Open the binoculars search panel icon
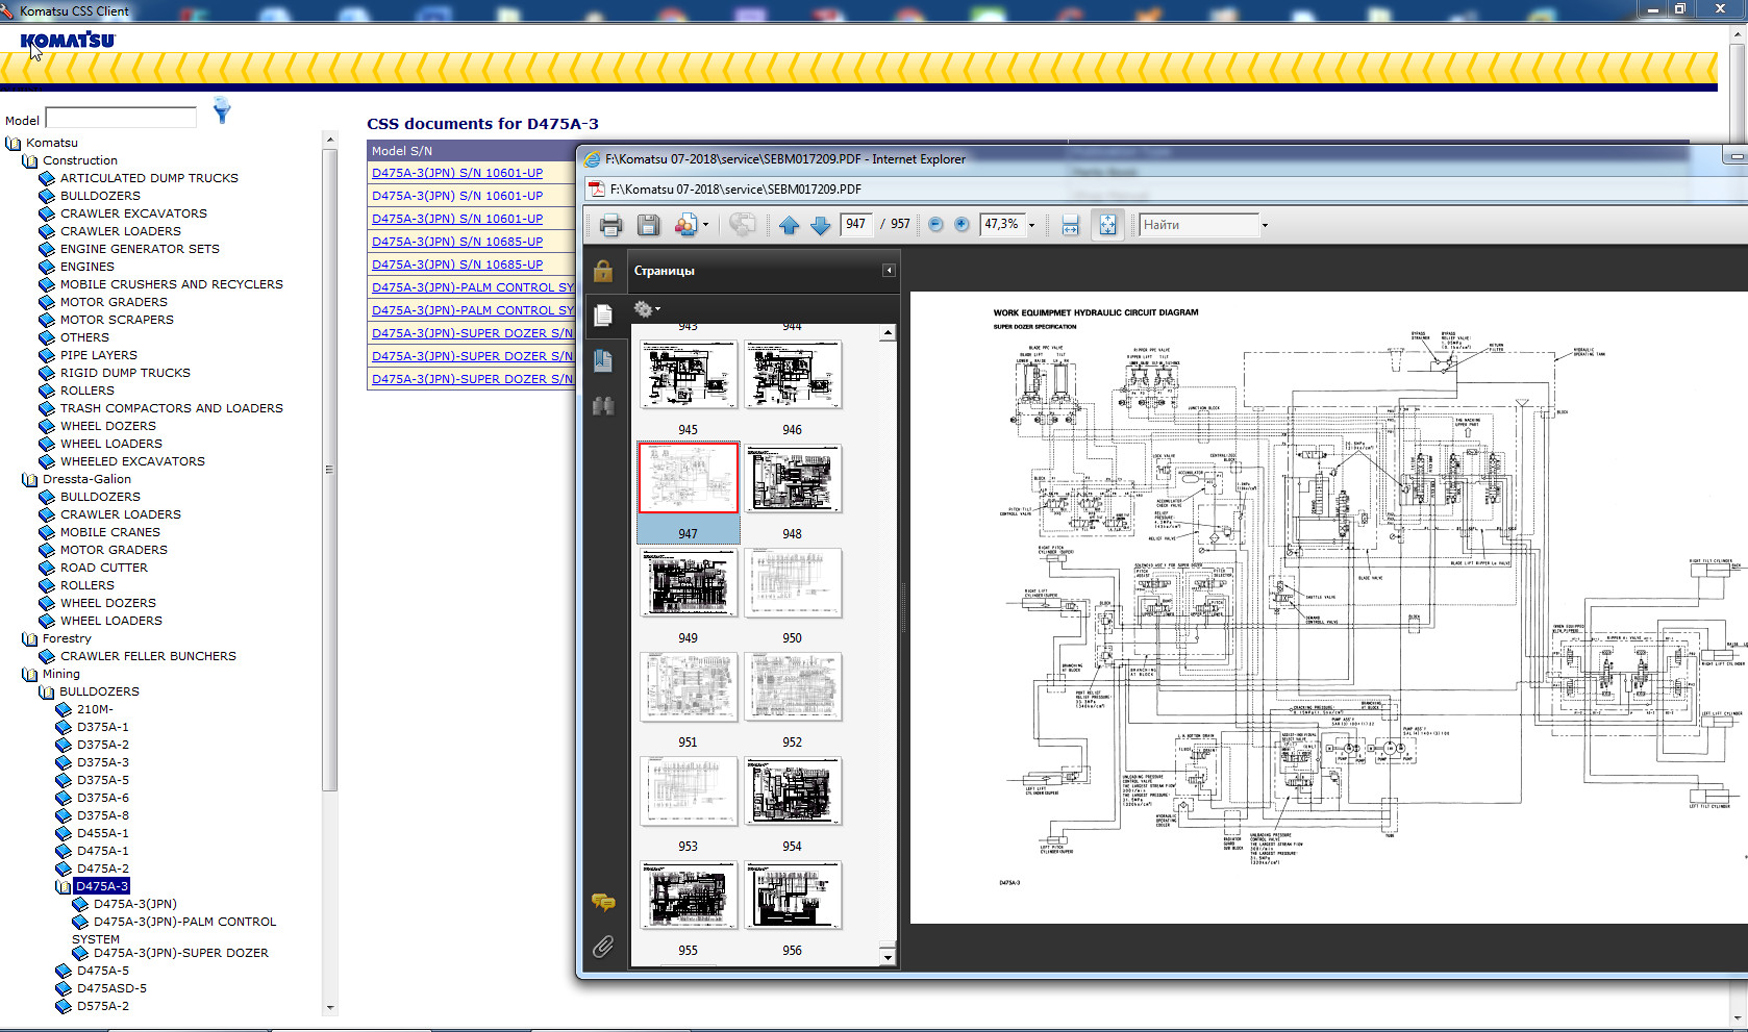Image resolution: width=1748 pixels, height=1032 pixels. pyautogui.click(x=603, y=406)
